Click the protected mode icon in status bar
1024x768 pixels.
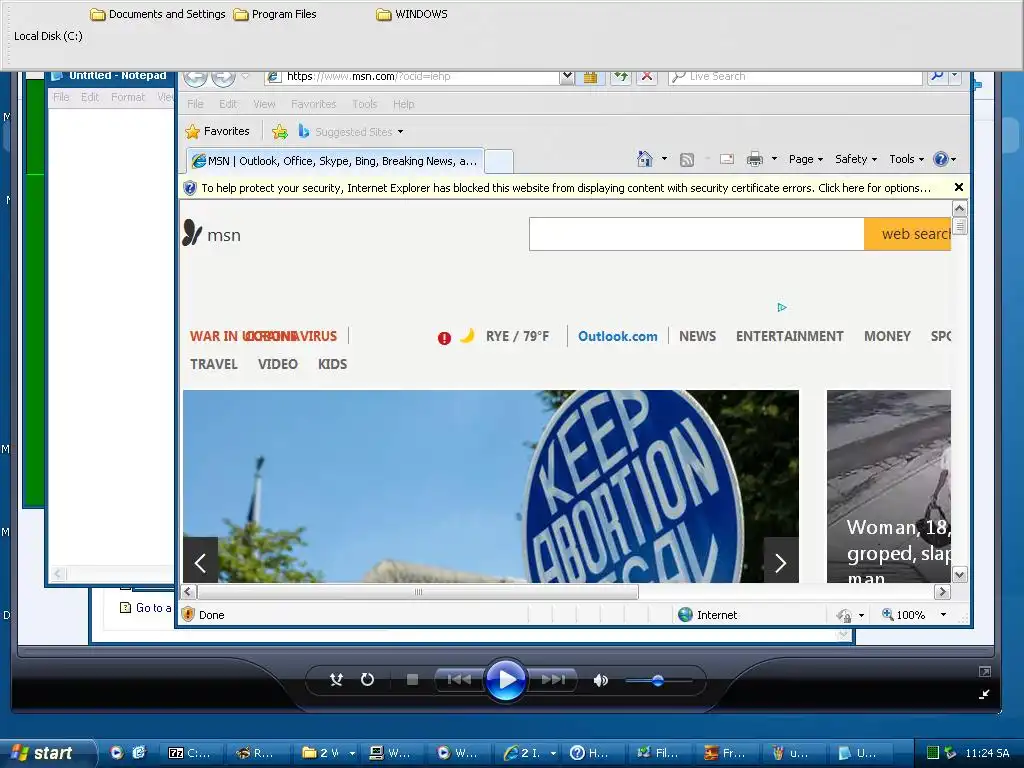(x=844, y=615)
